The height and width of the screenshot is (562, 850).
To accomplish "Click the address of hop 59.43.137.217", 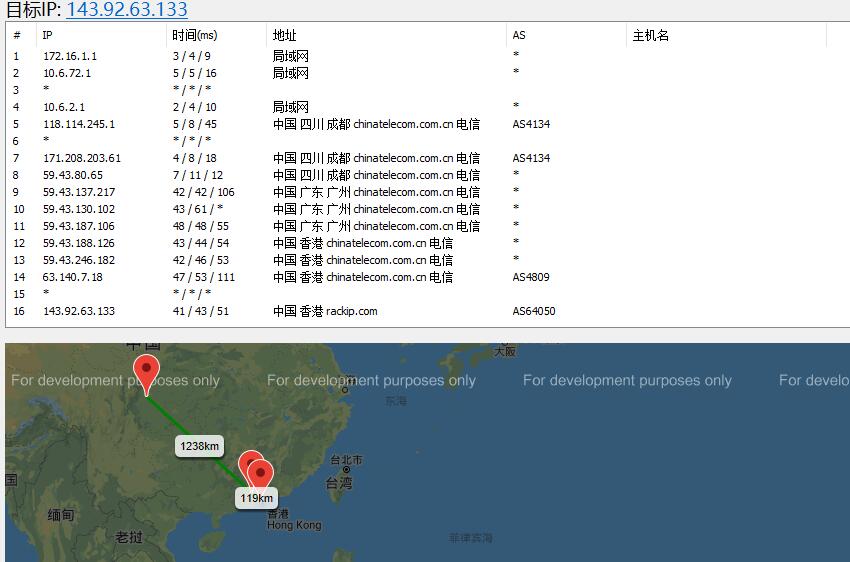I will pyautogui.click(x=376, y=192).
